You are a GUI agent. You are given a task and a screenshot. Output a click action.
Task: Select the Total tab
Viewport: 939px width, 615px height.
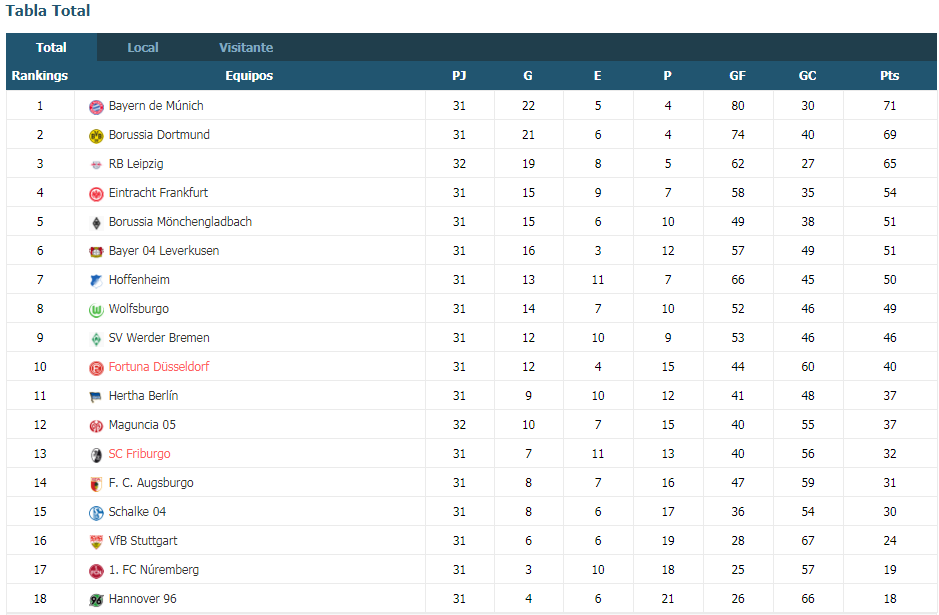(x=52, y=47)
